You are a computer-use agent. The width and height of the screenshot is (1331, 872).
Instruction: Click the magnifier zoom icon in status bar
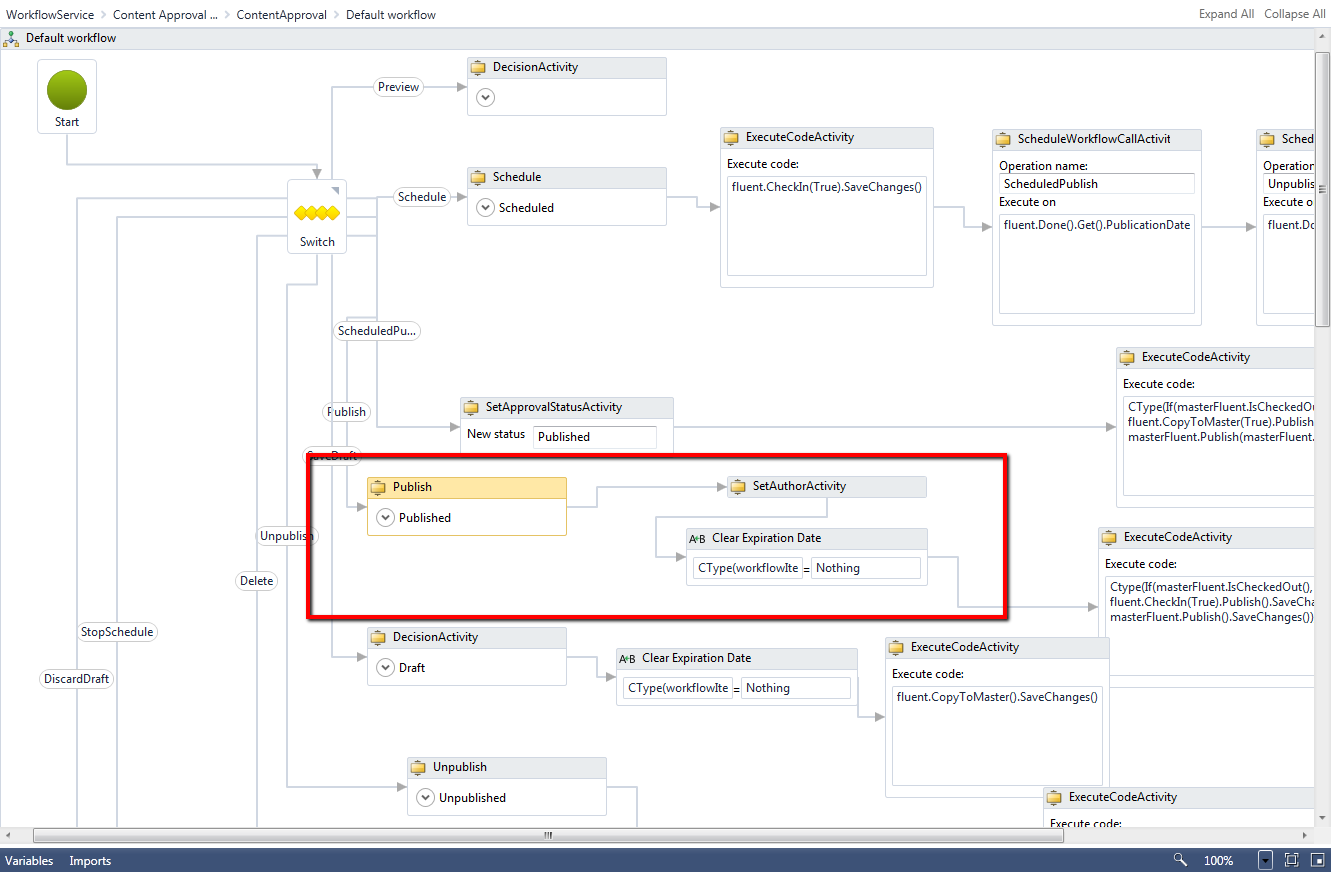(x=1180, y=860)
